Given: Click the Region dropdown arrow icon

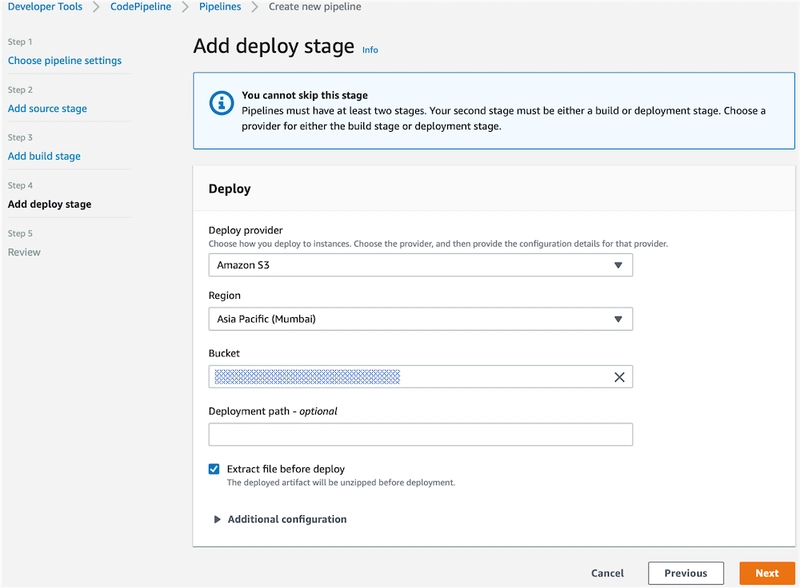Looking at the screenshot, I should click(618, 320).
